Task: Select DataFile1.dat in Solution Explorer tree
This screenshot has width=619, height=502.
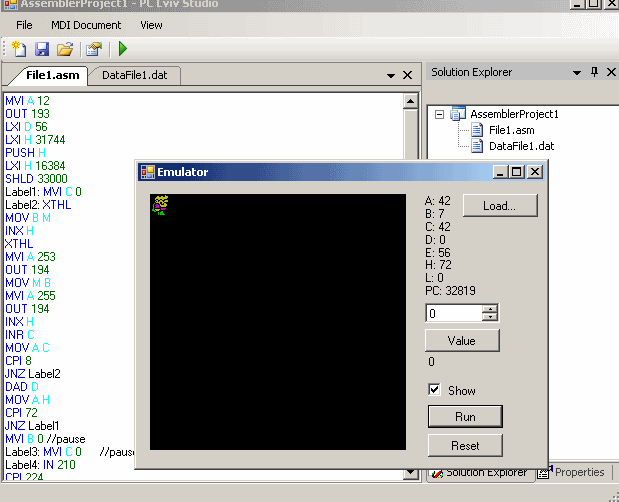Action: tap(520, 146)
